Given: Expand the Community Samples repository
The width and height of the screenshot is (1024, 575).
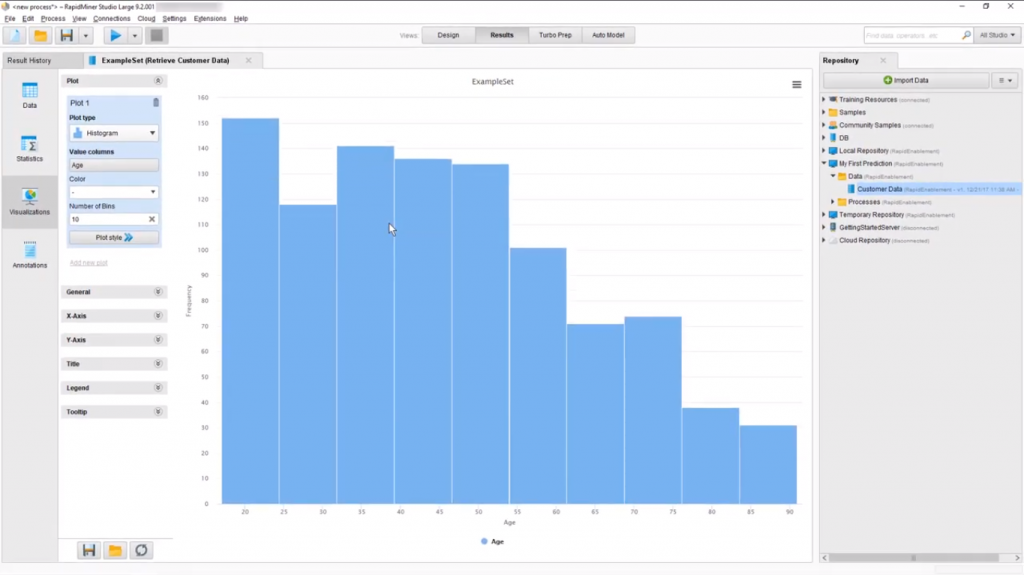Looking at the screenshot, I should tap(824, 125).
